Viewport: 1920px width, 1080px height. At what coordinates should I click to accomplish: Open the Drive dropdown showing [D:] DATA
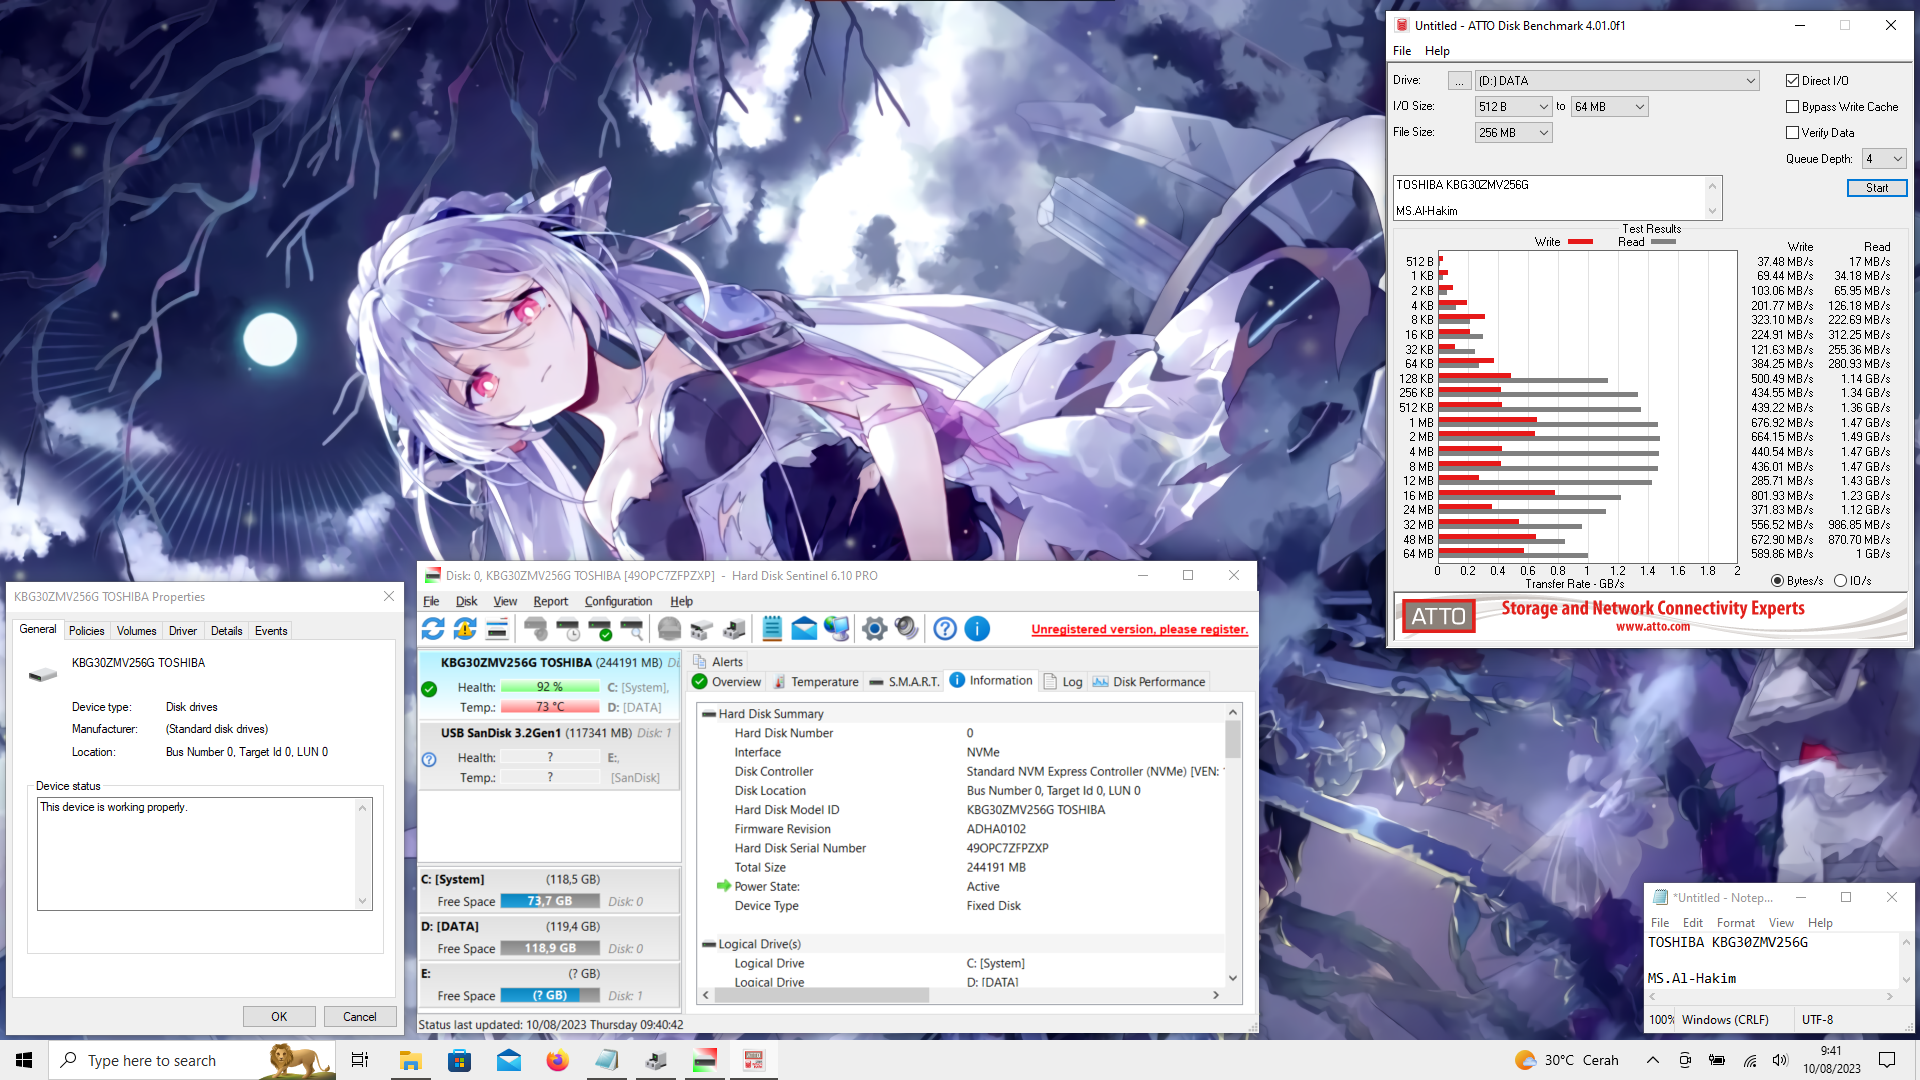[1617, 81]
